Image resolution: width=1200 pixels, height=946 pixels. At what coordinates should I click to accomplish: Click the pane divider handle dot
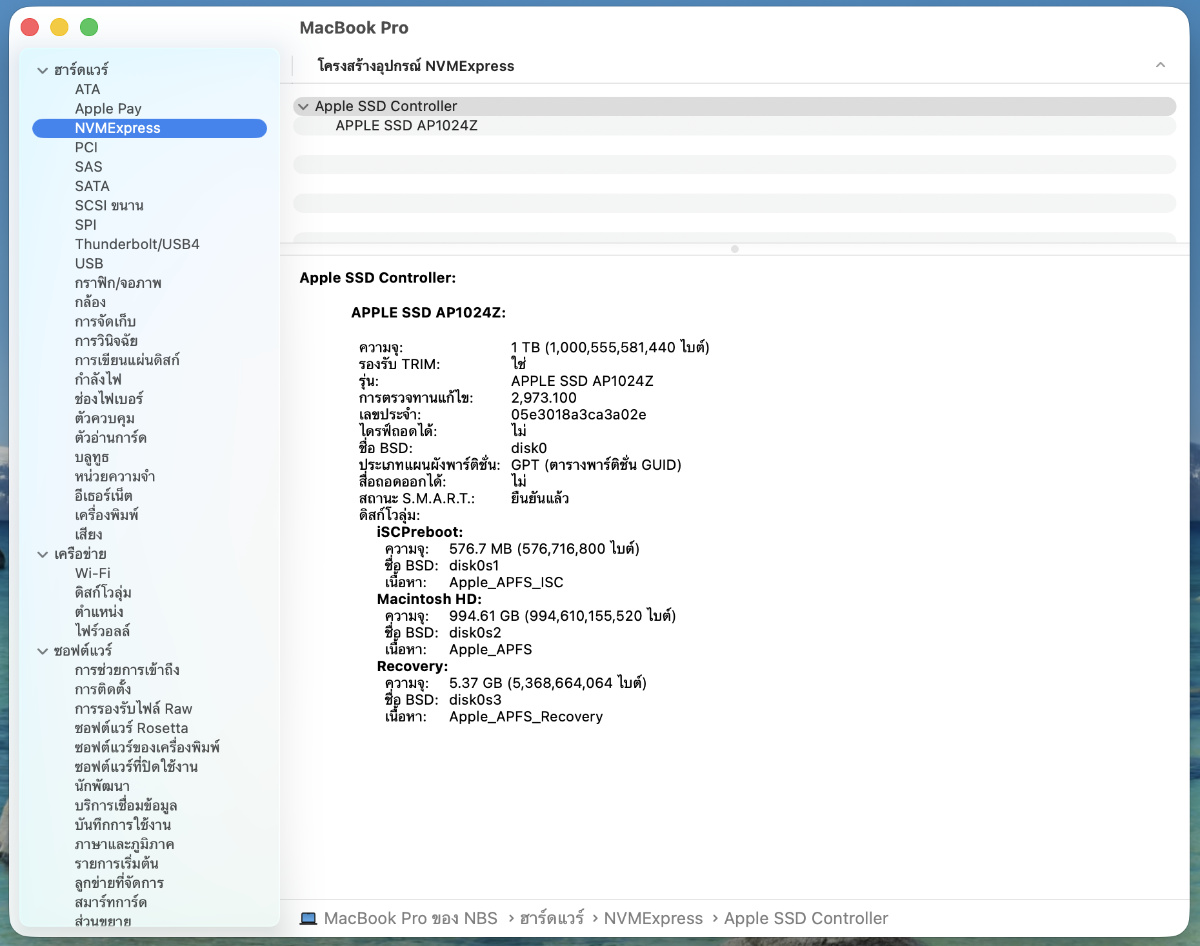(x=735, y=249)
